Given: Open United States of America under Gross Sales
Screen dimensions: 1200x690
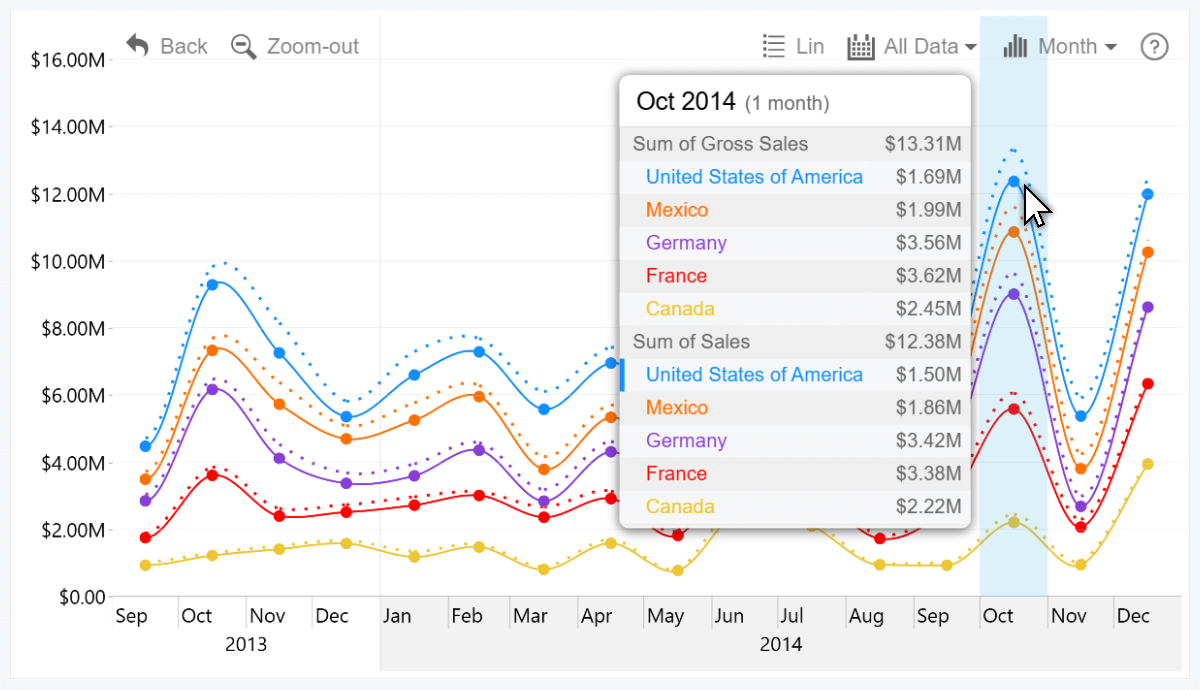Looking at the screenshot, I should pos(755,176).
